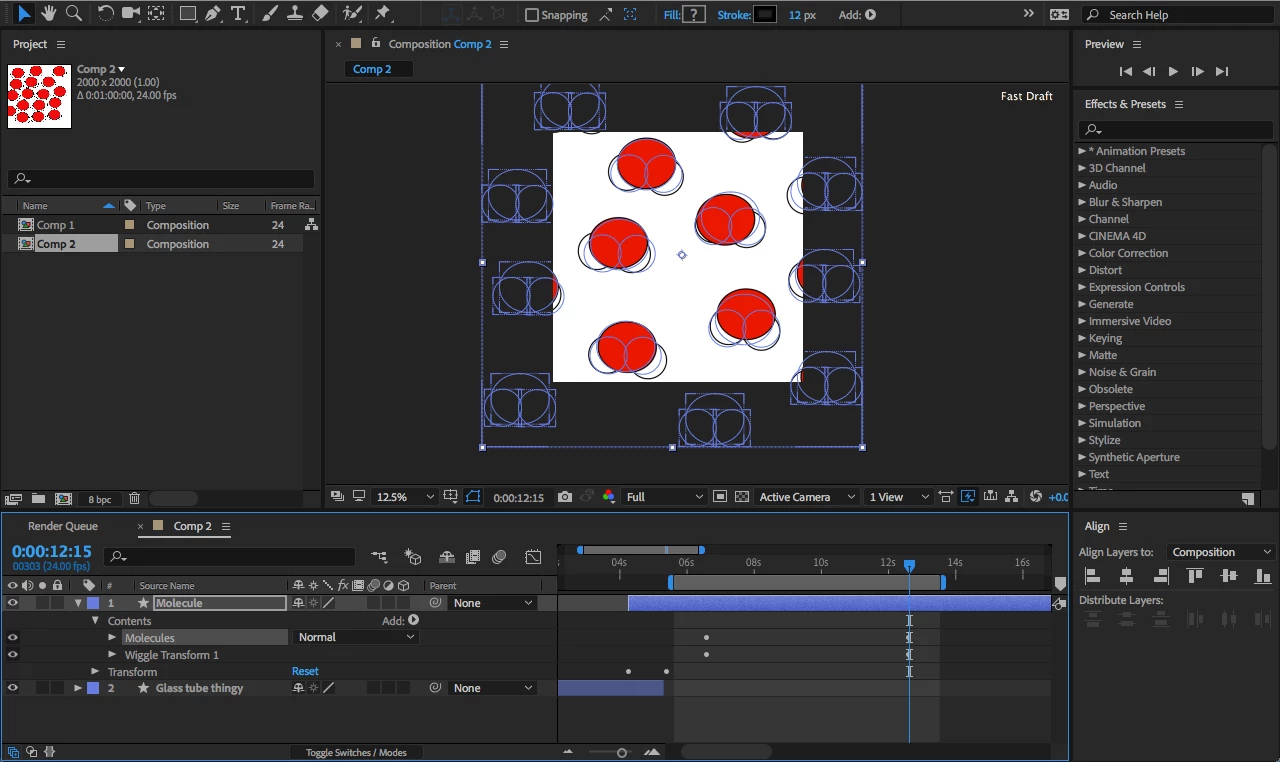The image size is (1280, 762).
Task: Toggle visibility of Glass tube thingy layer
Action: click(x=12, y=688)
